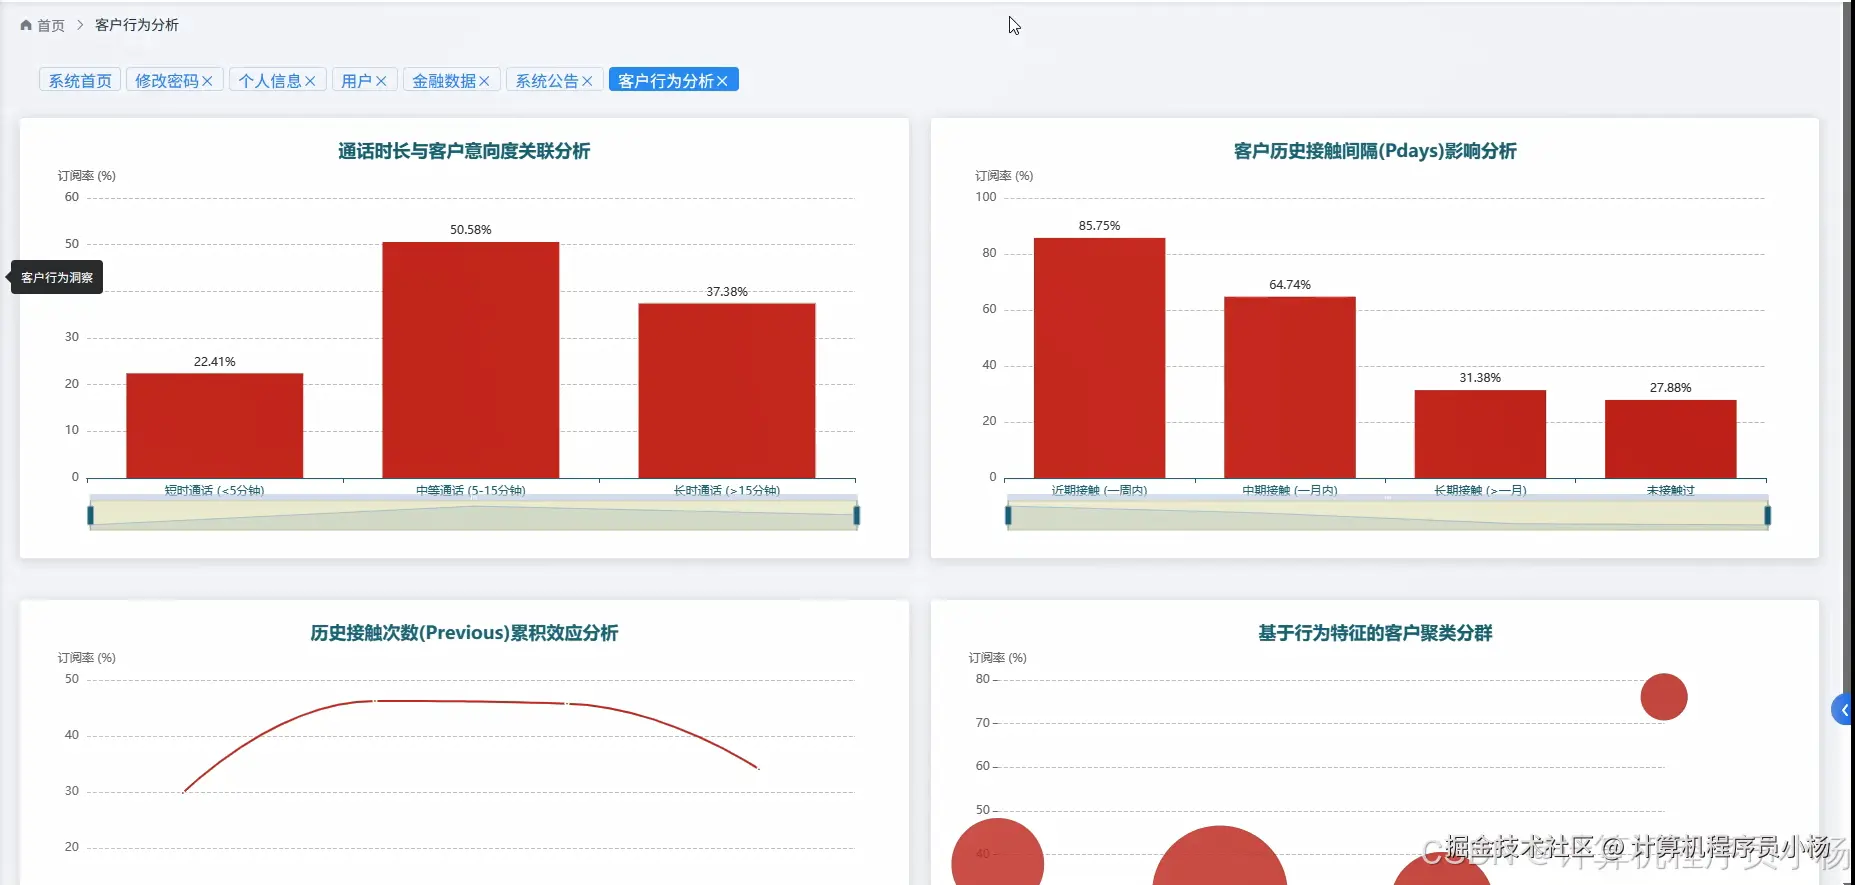Click right zoom handle under call duration chart
Viewport: 1855px width, 885px height.
click(x=857, y=515)
